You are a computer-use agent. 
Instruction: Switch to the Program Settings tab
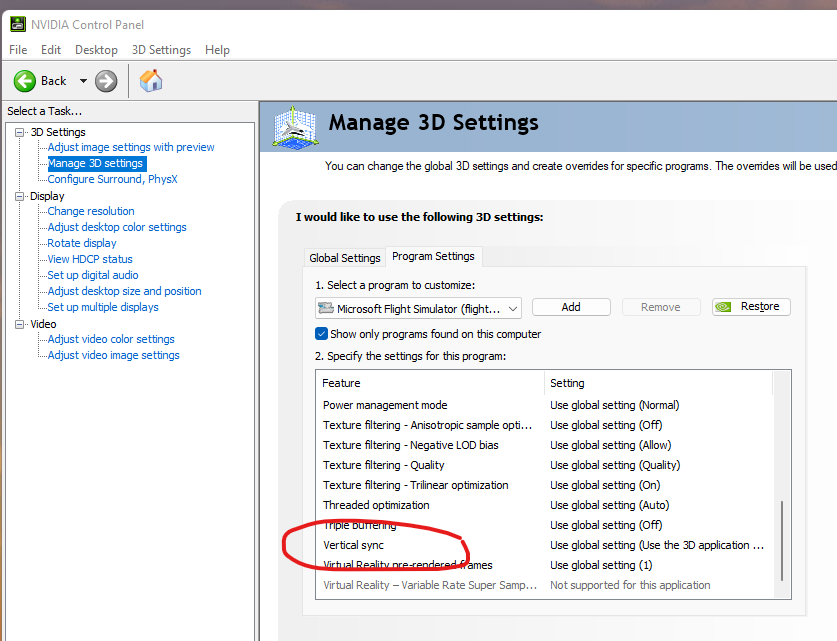[433, 256]
